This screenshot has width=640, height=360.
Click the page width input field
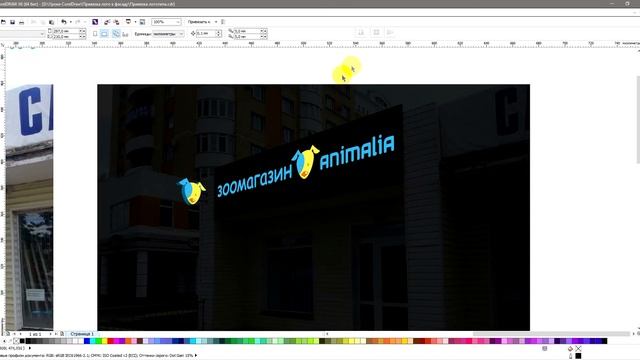[x=66, y=31]
